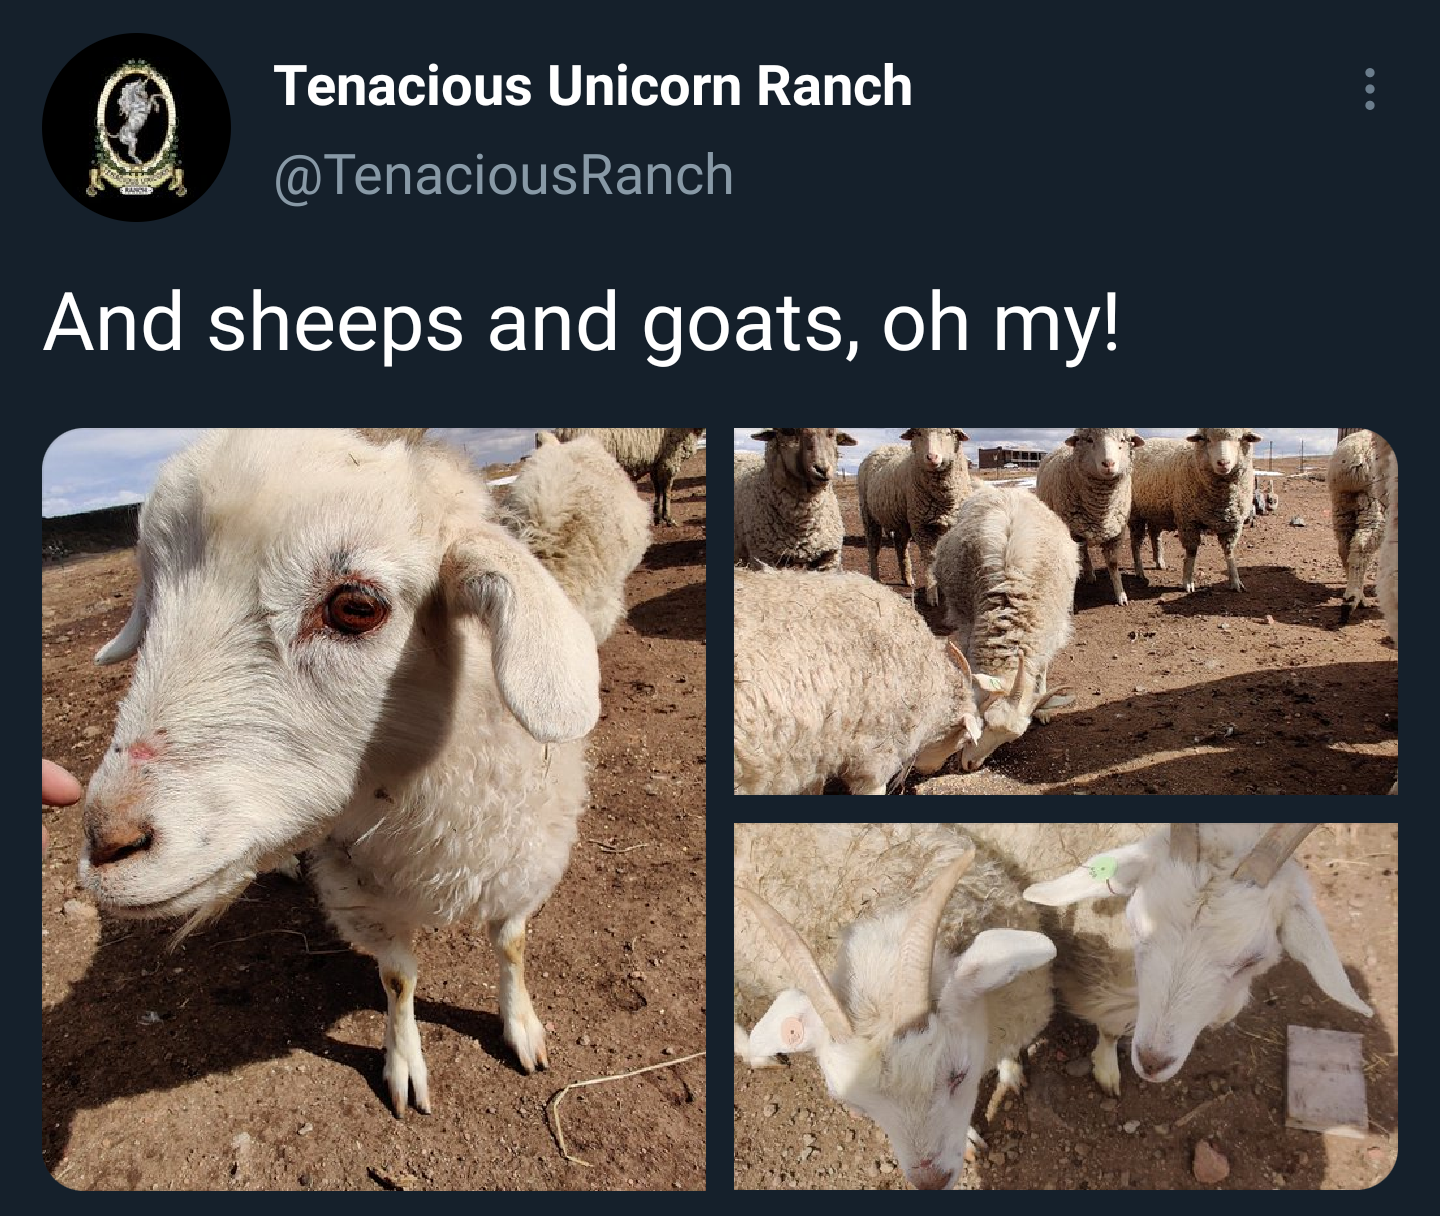This screenshot has width=1440, height=1216.
Task: Open the Tenacious Unicorn Ranch display name
Action: 592,85
